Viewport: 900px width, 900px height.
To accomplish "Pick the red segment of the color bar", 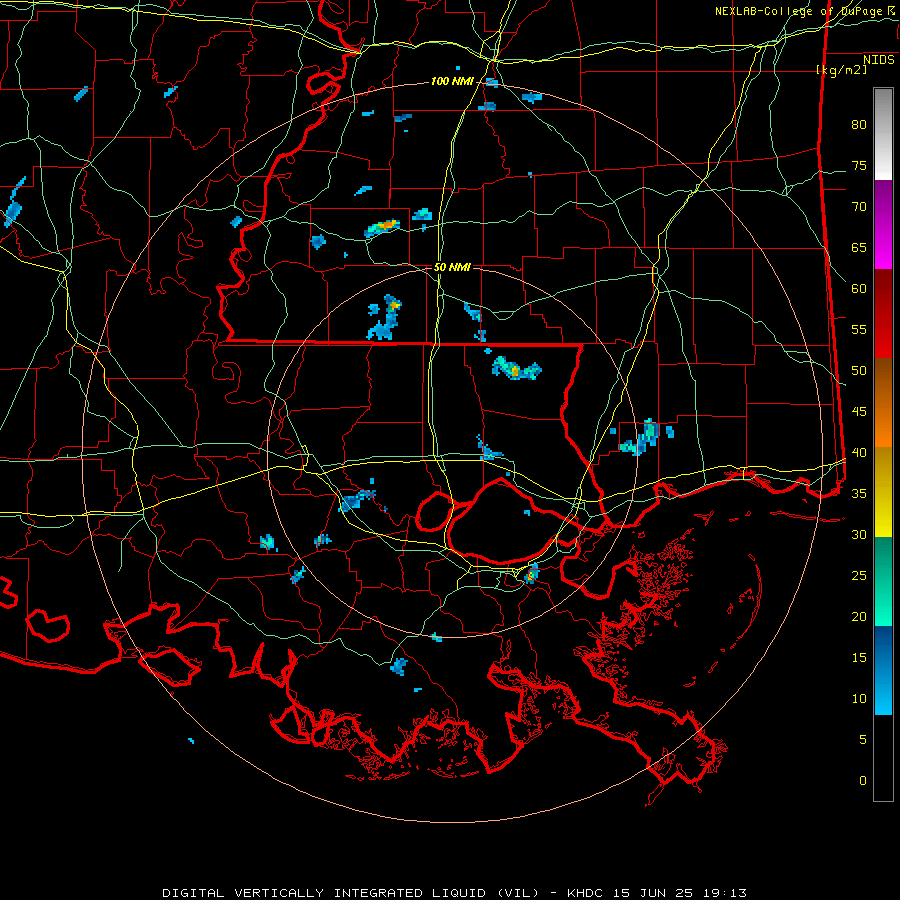I will [883, 314].
